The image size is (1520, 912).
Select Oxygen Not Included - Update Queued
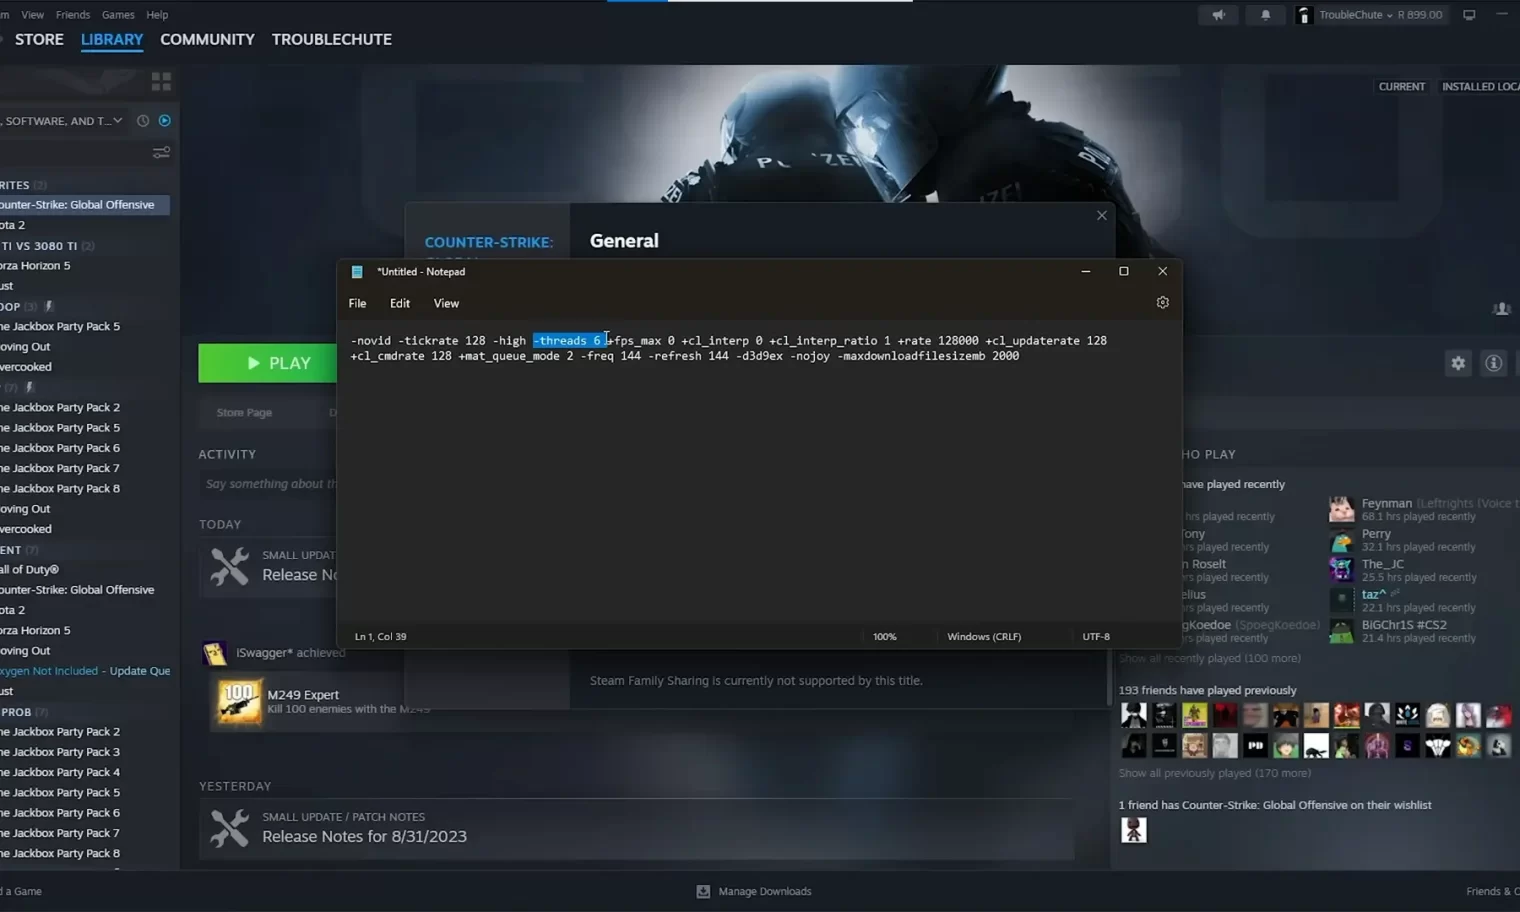click(x=85, y=671)
